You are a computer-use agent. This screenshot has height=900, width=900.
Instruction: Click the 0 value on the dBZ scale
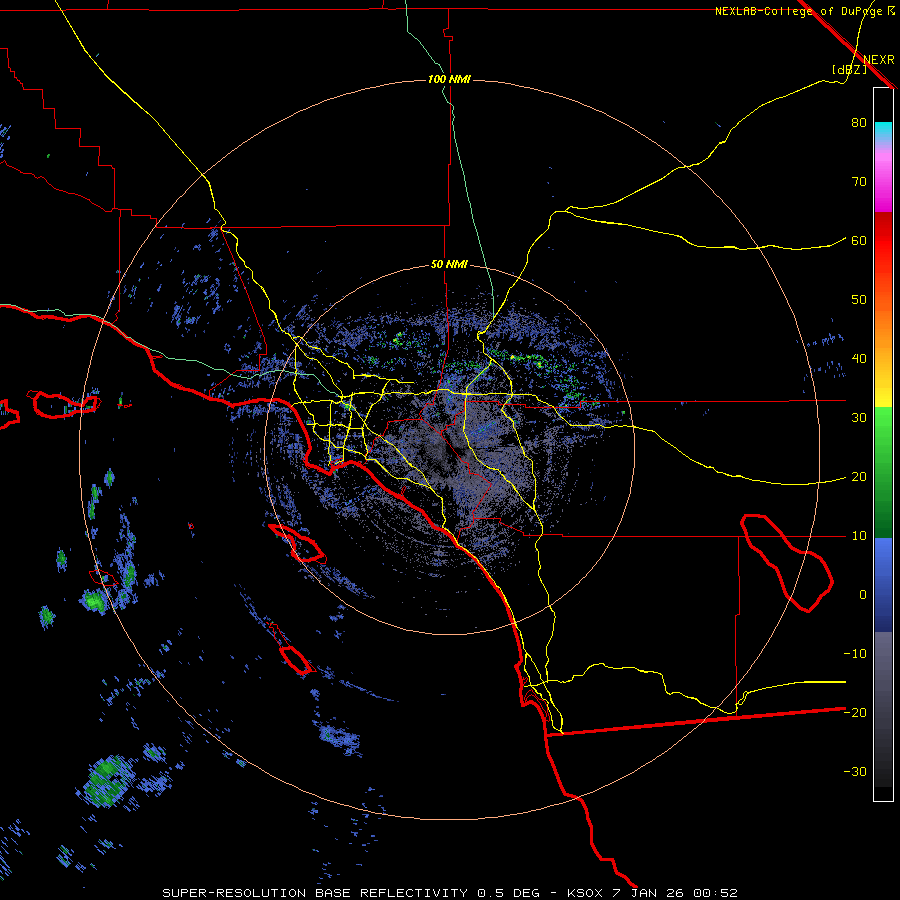point(863,595)
